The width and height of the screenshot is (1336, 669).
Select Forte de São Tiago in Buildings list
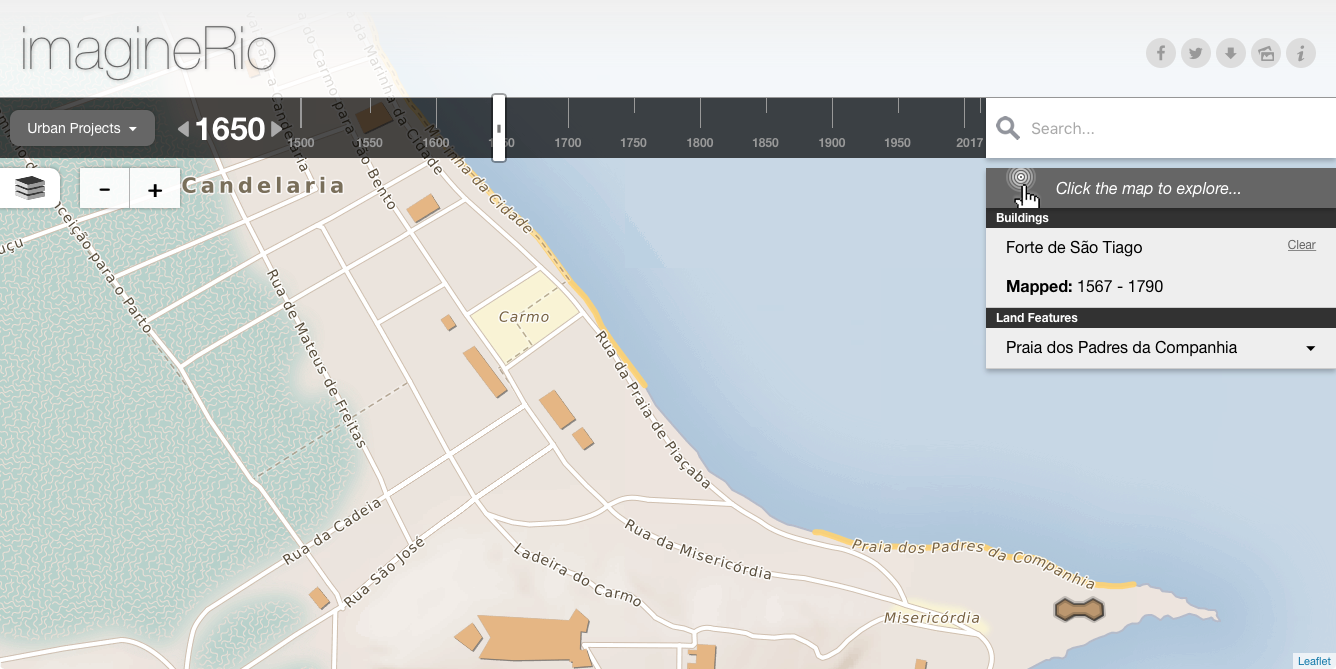pos(1074,247)
